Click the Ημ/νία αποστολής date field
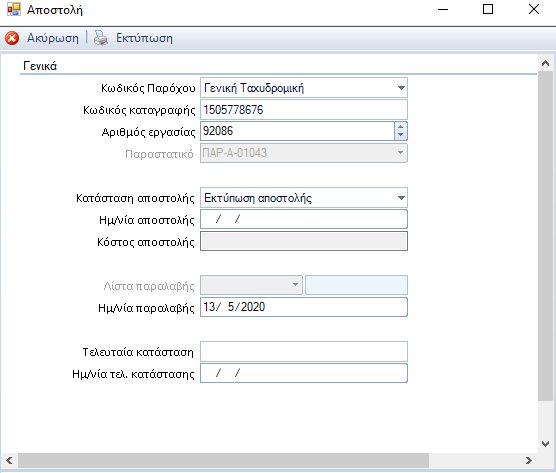The height and width of the screenshot is (473, 556). click(304, 219)
